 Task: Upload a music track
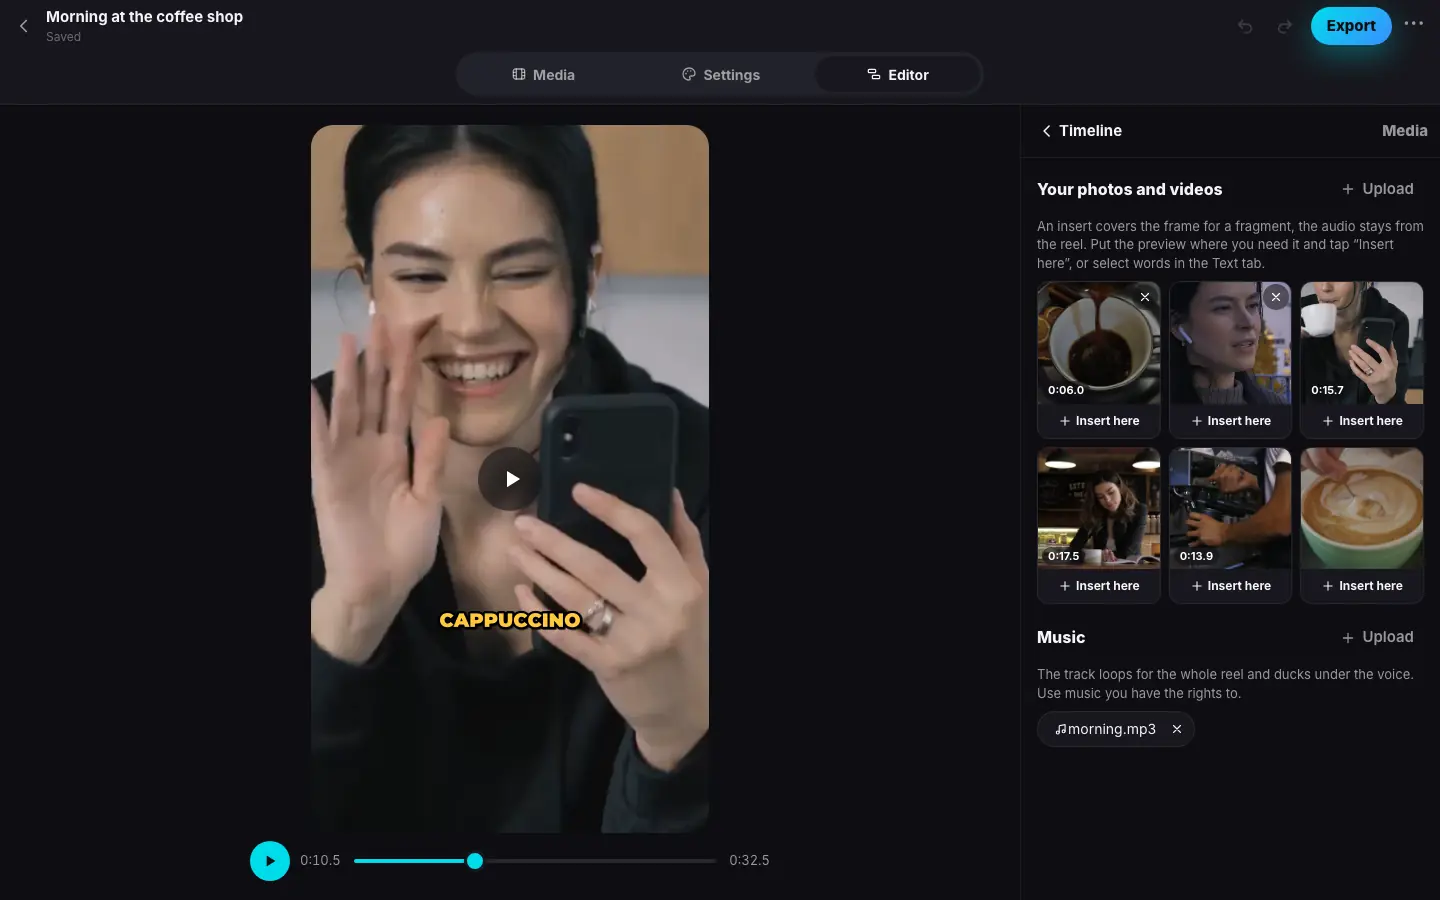(1377, 637)
